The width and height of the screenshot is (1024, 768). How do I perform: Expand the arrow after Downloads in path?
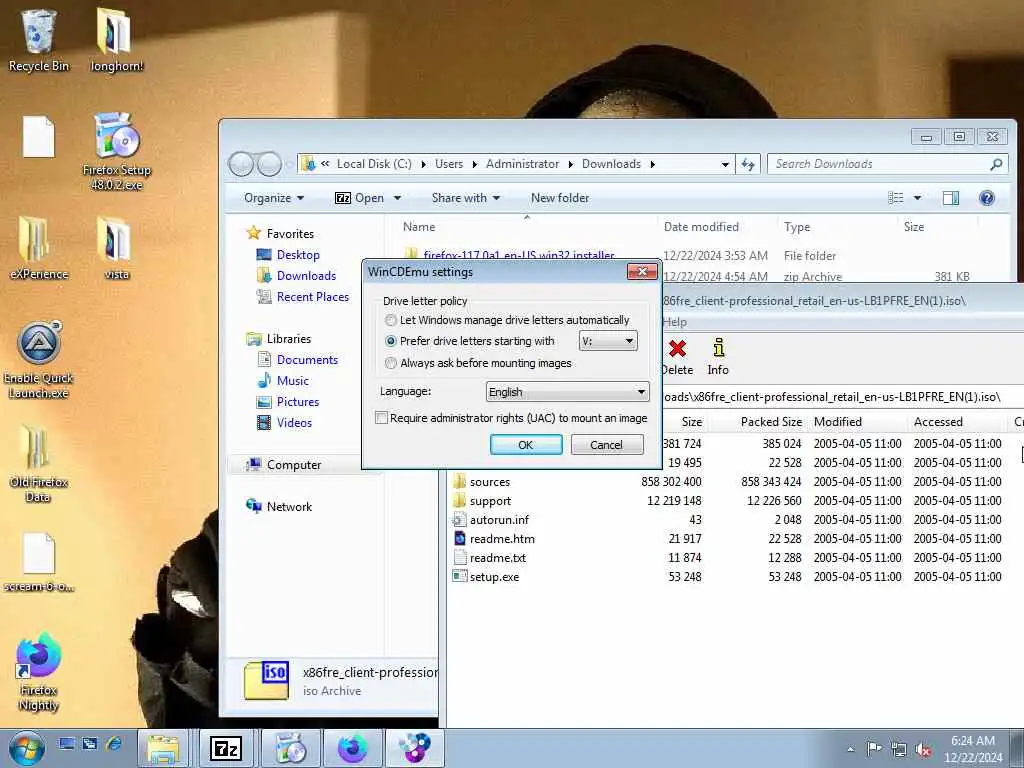(x=652, y=165)
